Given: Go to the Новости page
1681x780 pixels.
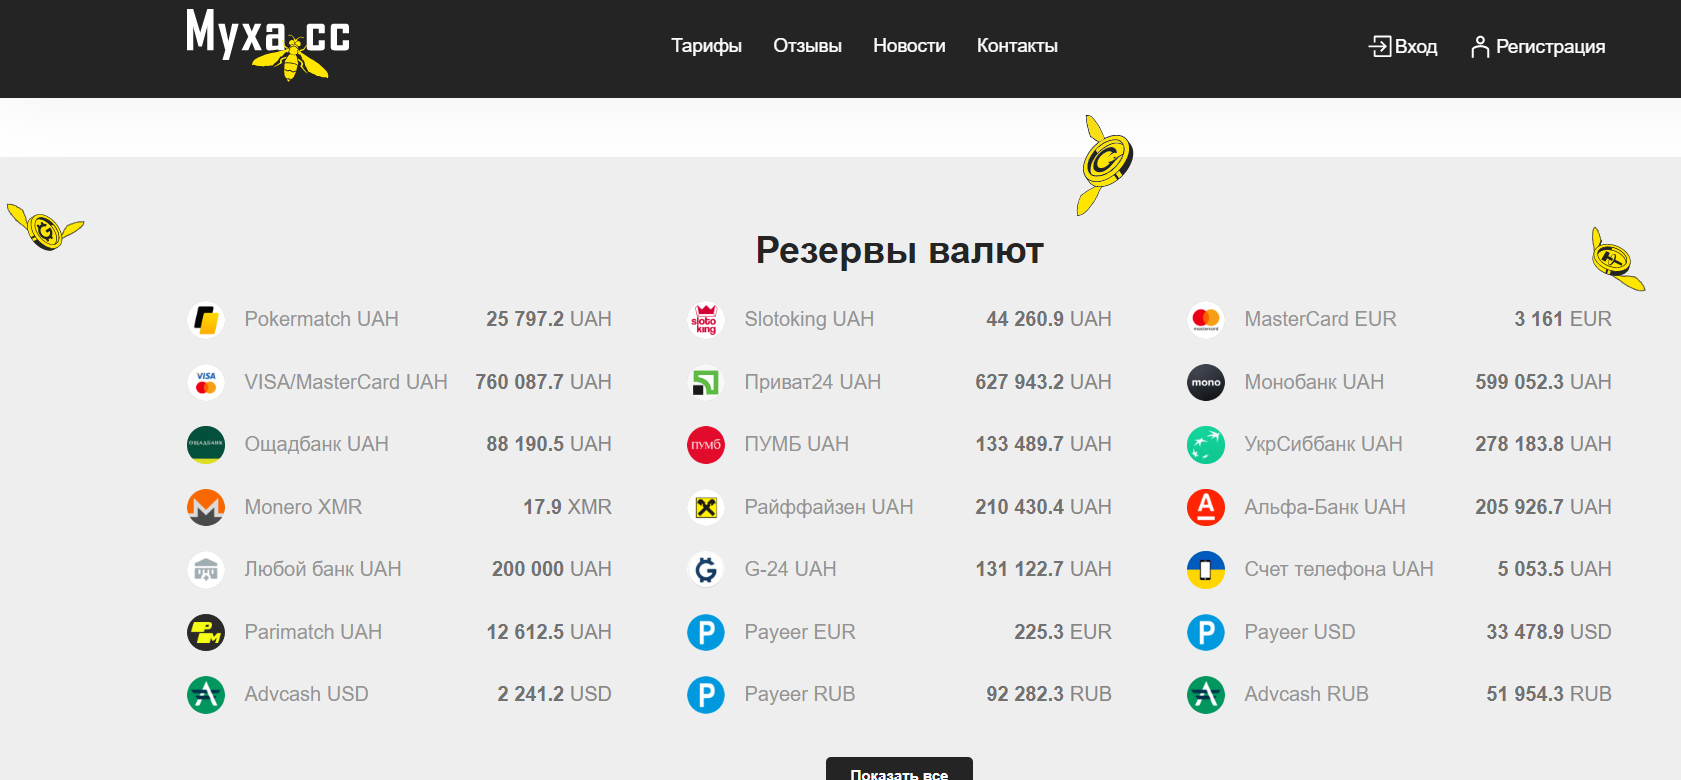Looking at the screenshot, I should click(x=909, y=46).
